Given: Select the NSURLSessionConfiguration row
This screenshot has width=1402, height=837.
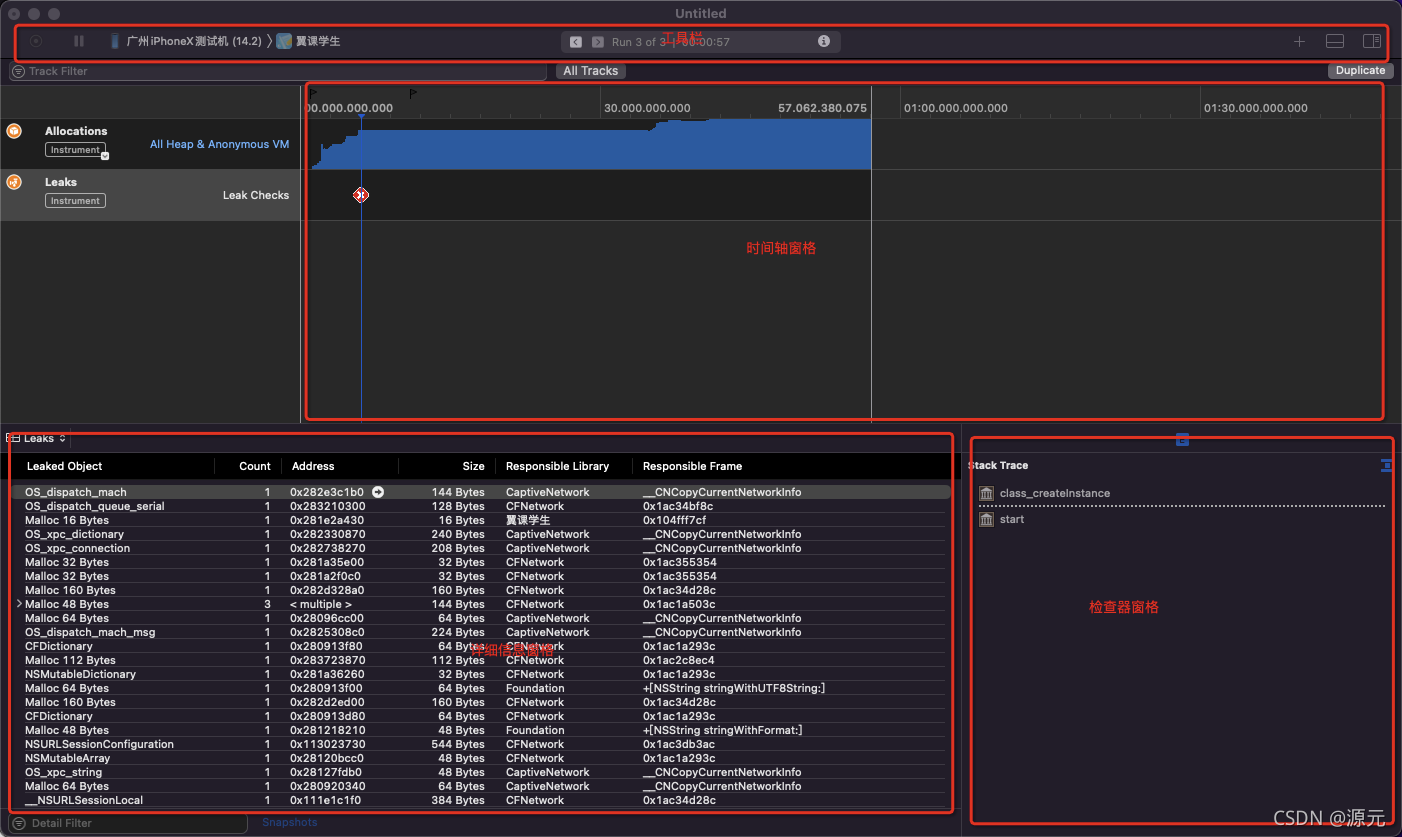Looking at the screenshot, I should point(480,744).
